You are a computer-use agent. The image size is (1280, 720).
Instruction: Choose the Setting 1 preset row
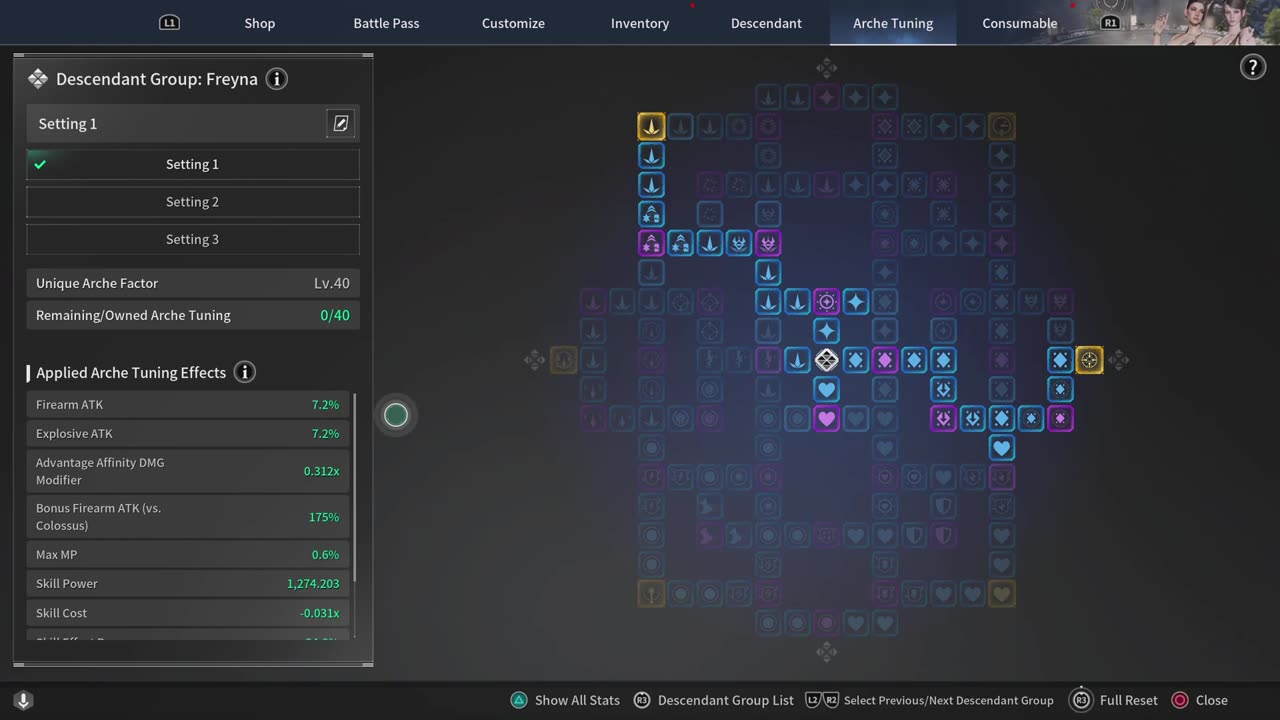[192, 164]
